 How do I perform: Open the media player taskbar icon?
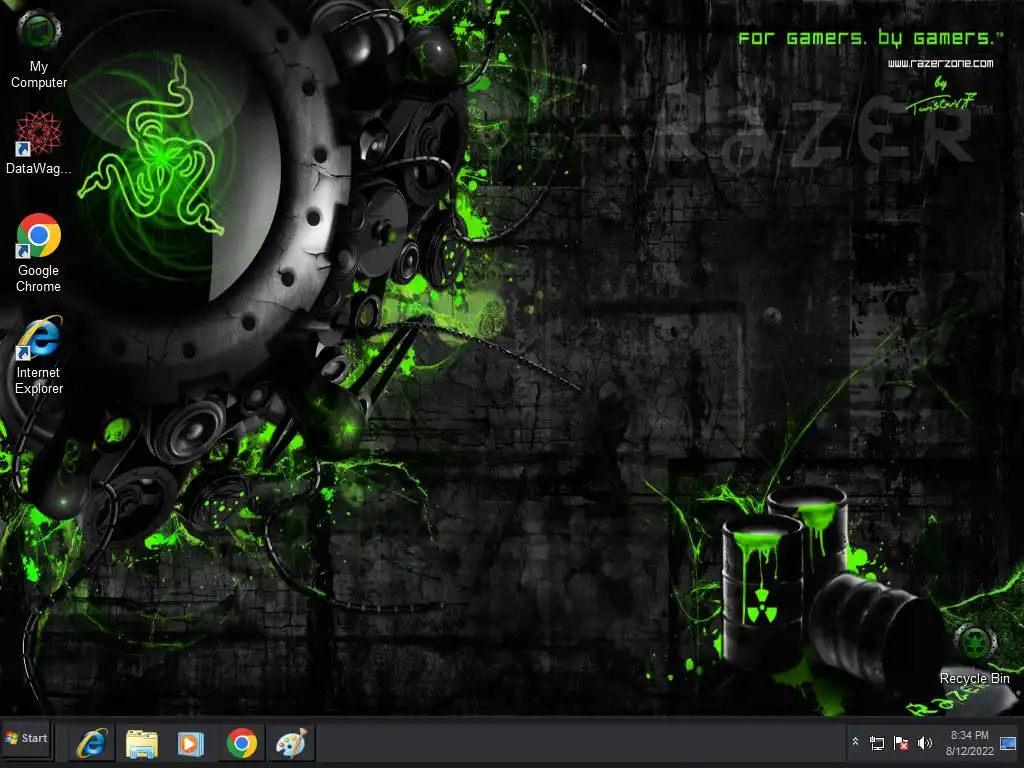(191, 743)
